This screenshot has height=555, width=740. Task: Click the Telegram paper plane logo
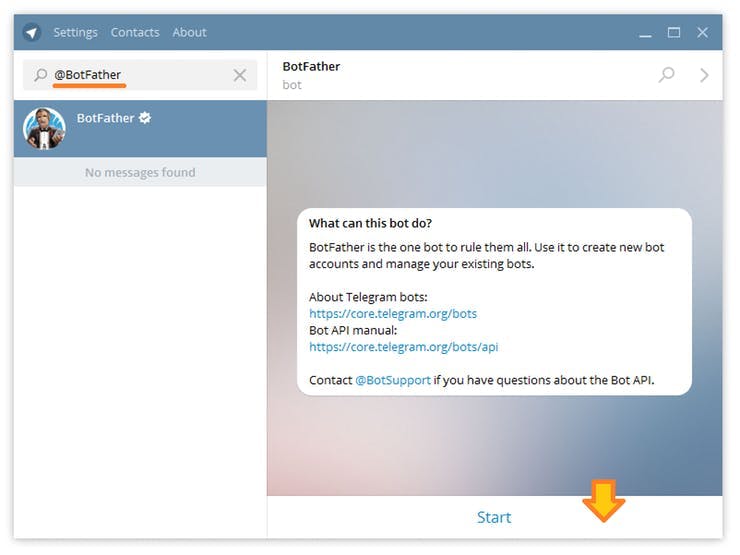pos(32,33)
